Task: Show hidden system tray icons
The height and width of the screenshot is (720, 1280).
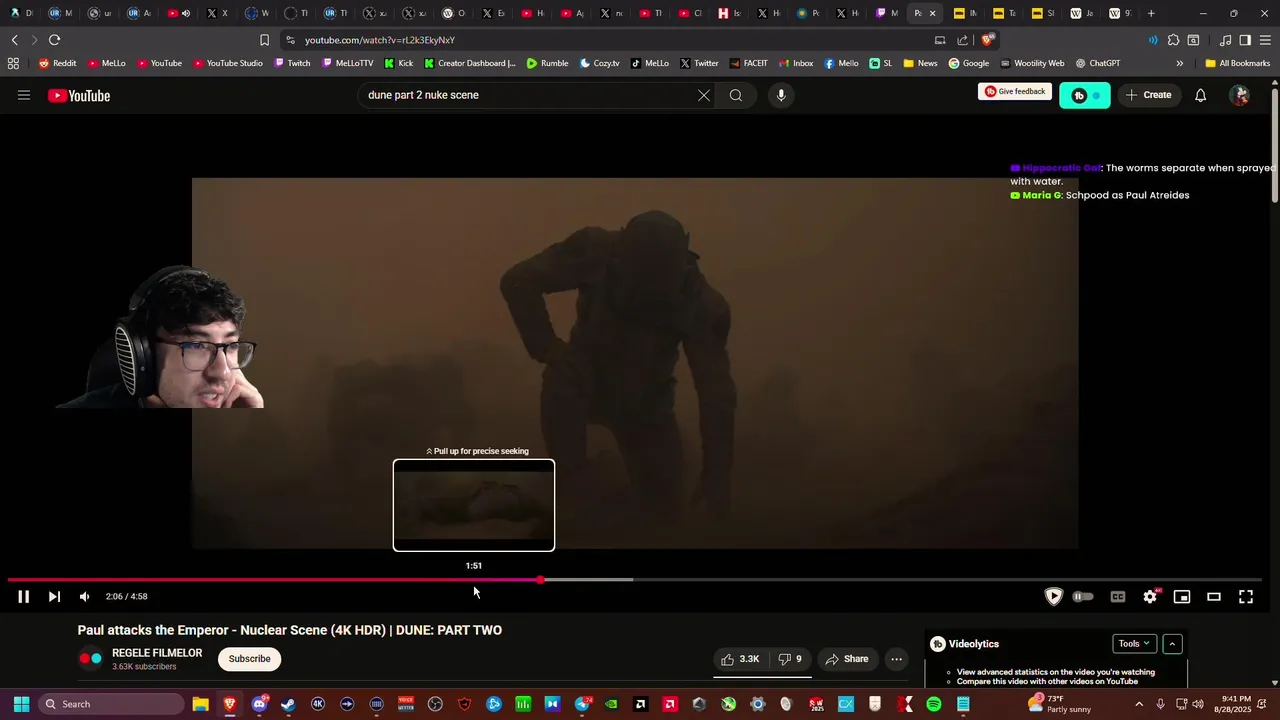Action: [x=1138, y=704]
